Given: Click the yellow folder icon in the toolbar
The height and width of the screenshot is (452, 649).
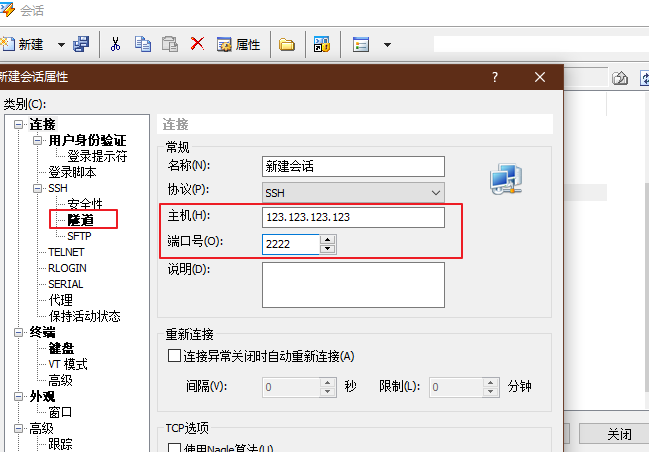Looking at the screenshot, I should point(287,44).
